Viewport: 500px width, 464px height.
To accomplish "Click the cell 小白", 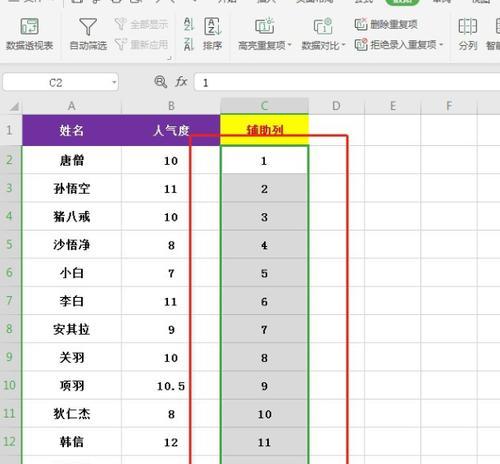I will pyautogui.click(x=72, y=273).
